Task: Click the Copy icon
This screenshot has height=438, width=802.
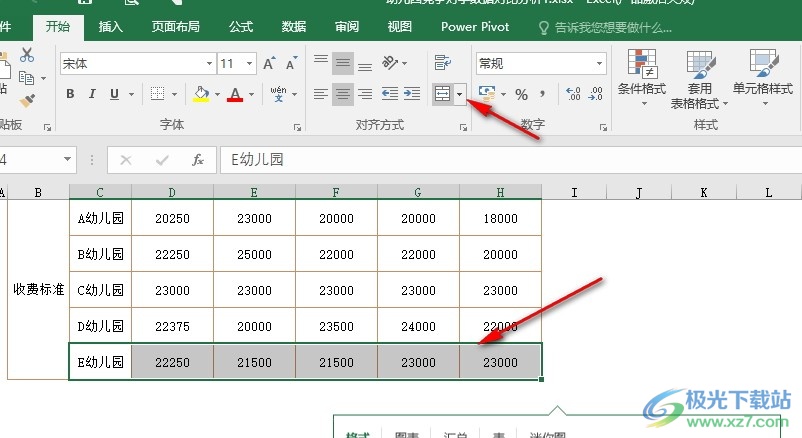Action: pos(26,78)
